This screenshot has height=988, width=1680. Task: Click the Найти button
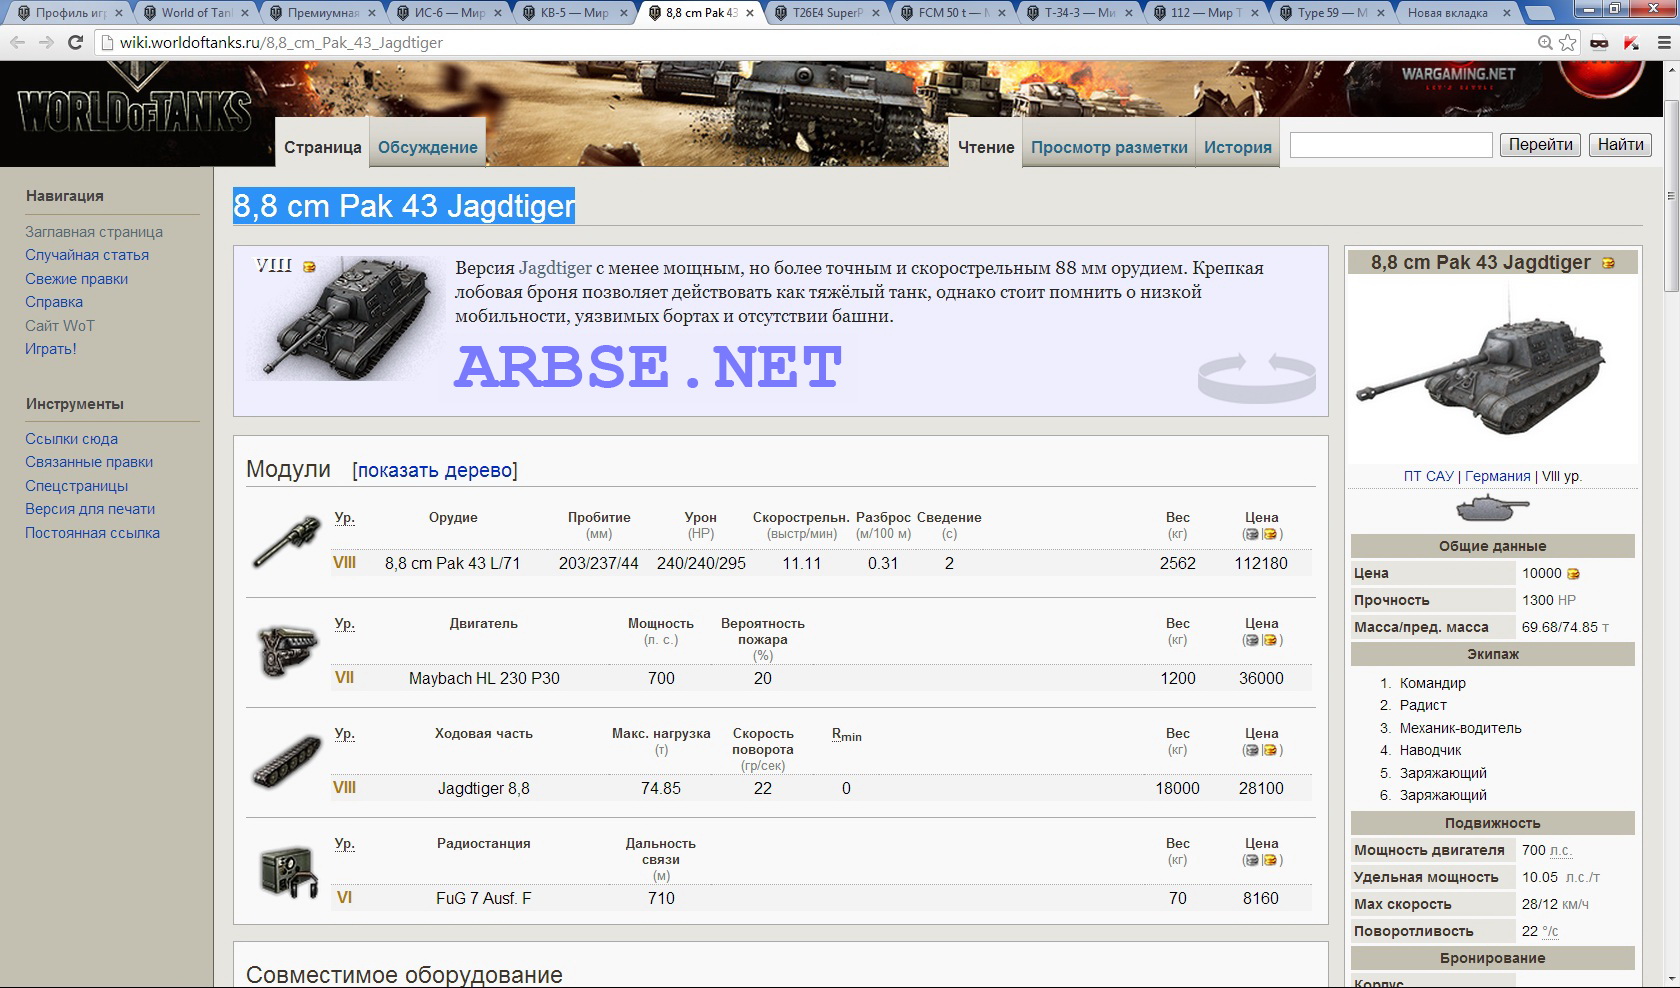[1620, 145]
